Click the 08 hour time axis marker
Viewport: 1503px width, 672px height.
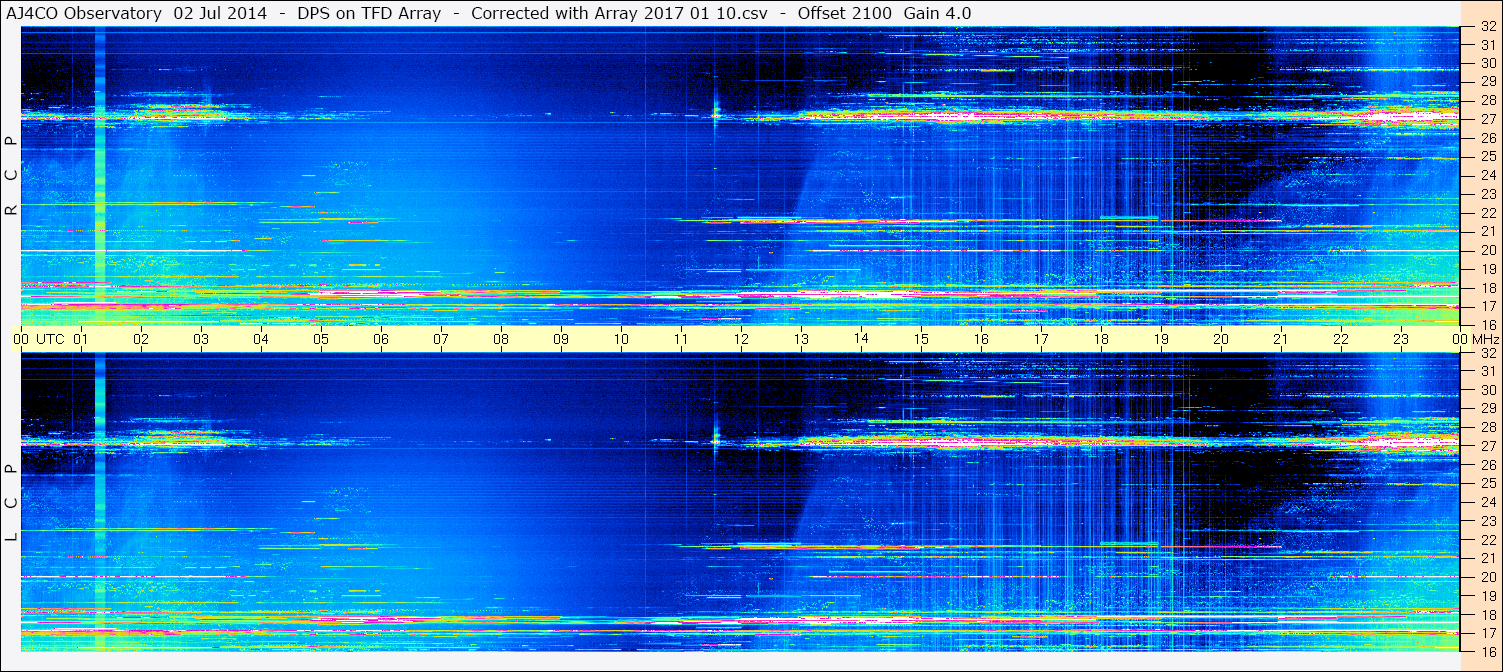501,340
